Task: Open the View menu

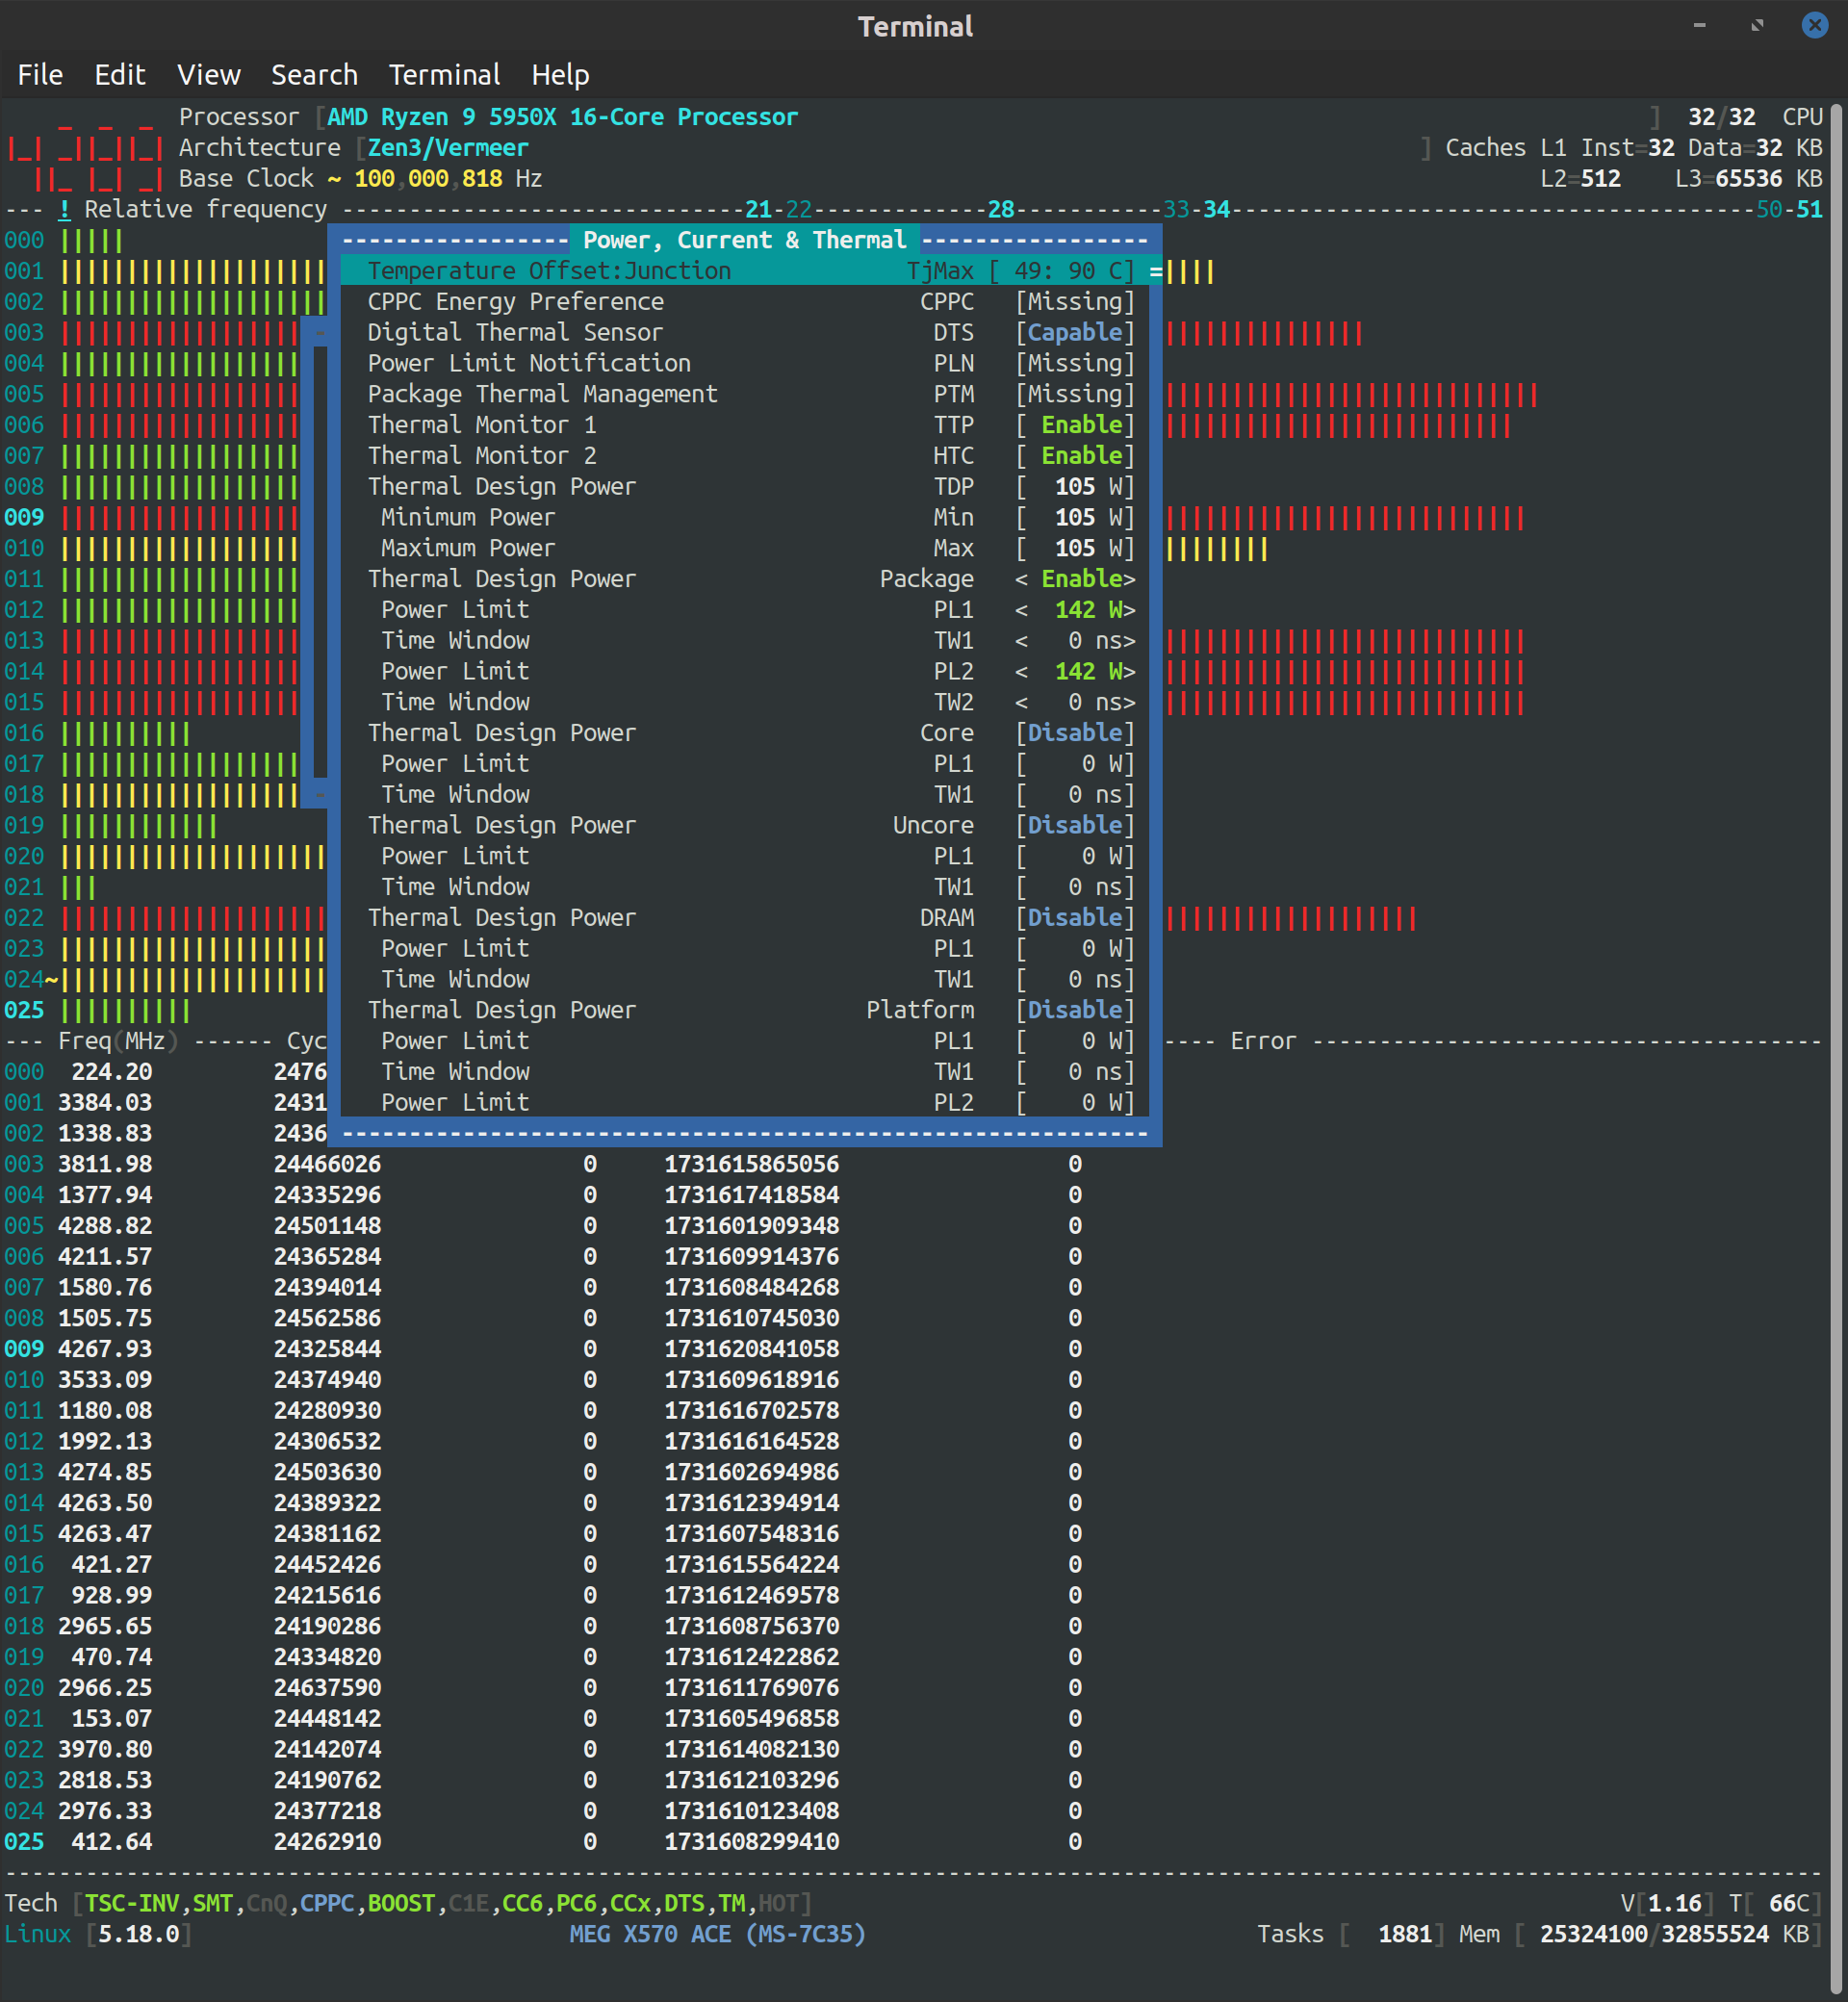Action: point(208,75)
